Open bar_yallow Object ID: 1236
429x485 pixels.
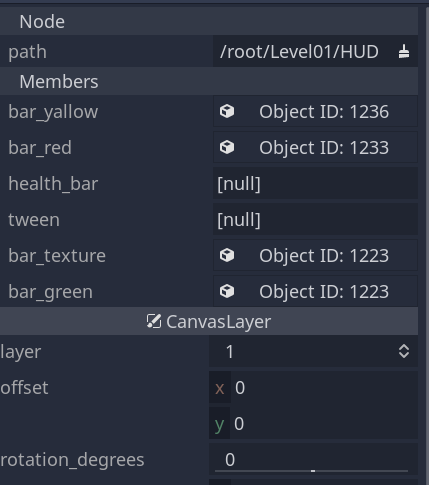pos(315,111)
